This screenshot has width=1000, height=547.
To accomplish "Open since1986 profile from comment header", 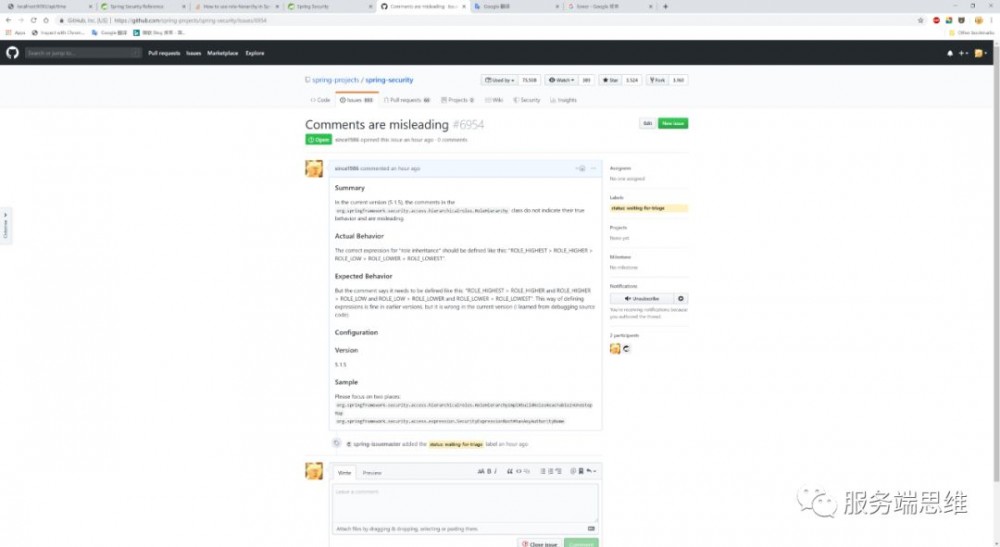I will click(346, 168).
